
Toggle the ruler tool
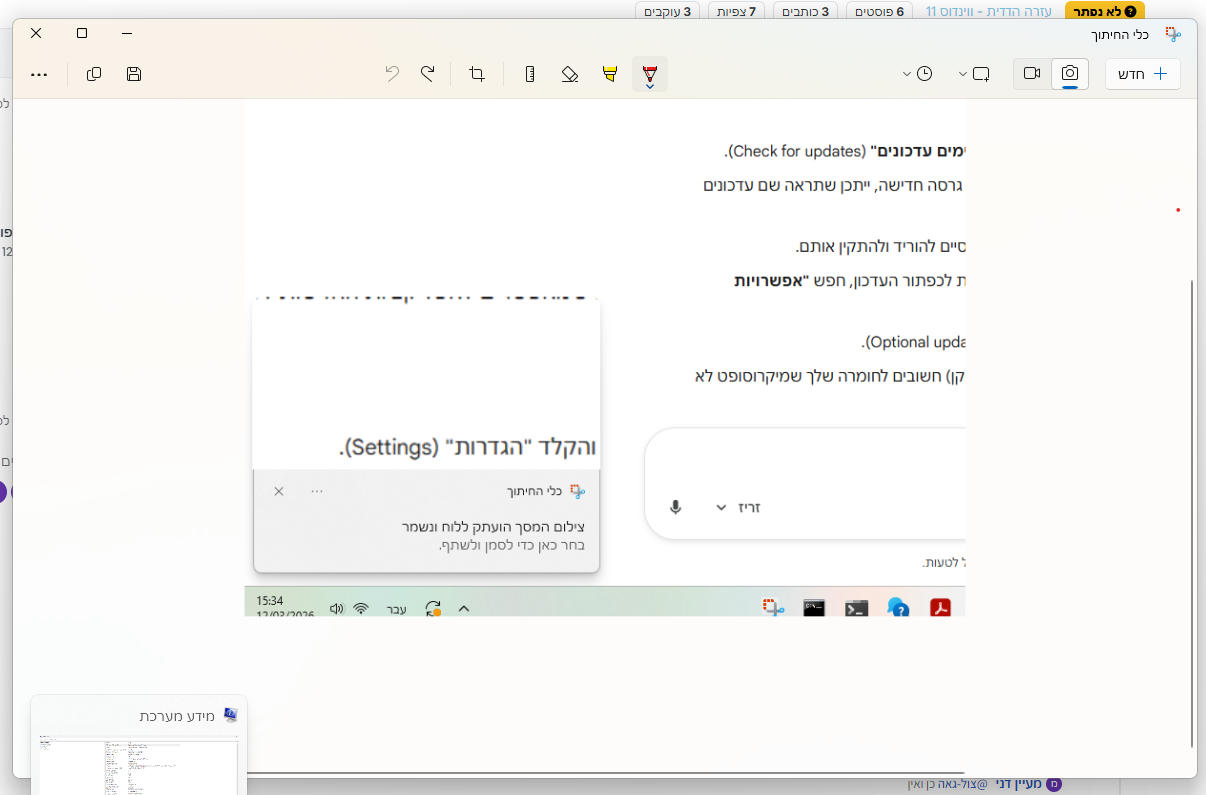click(530, 73)
